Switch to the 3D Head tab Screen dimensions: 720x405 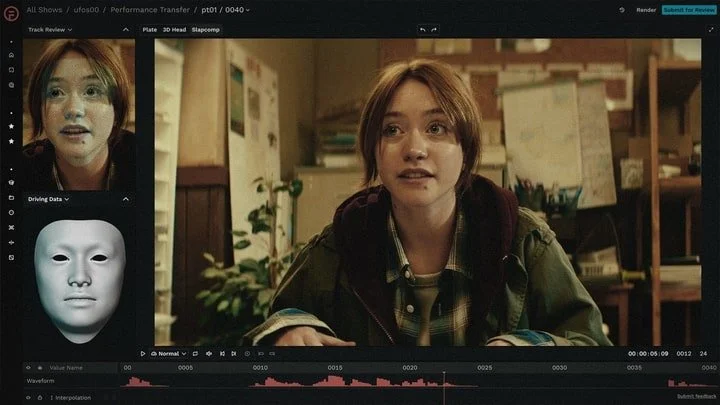174,30
